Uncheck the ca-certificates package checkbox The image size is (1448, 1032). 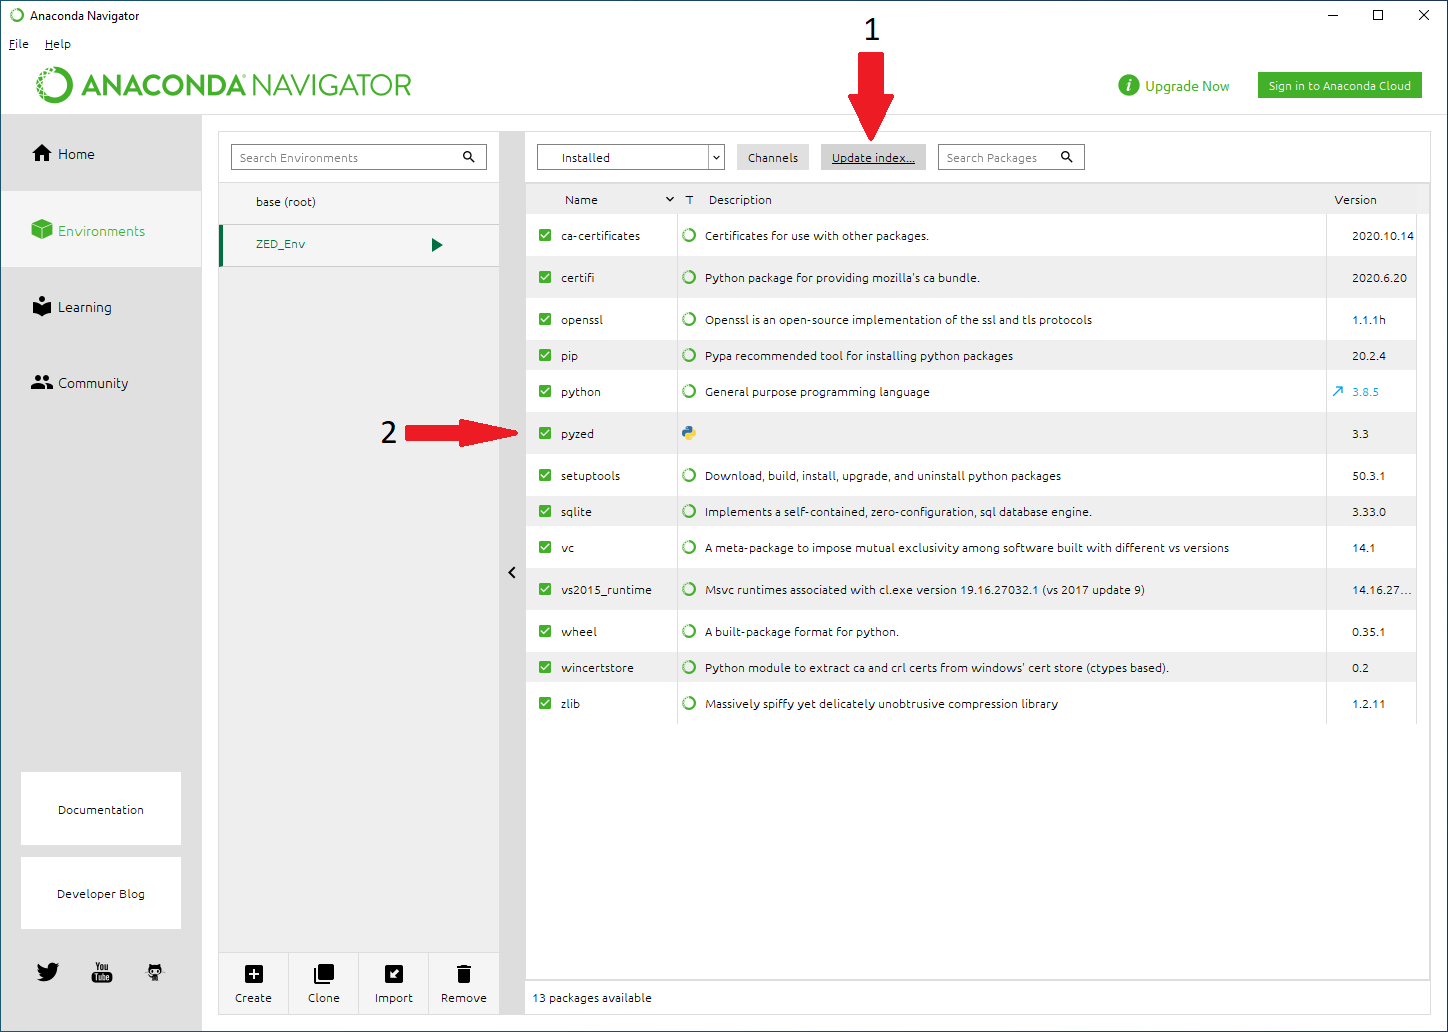[545, 236]
